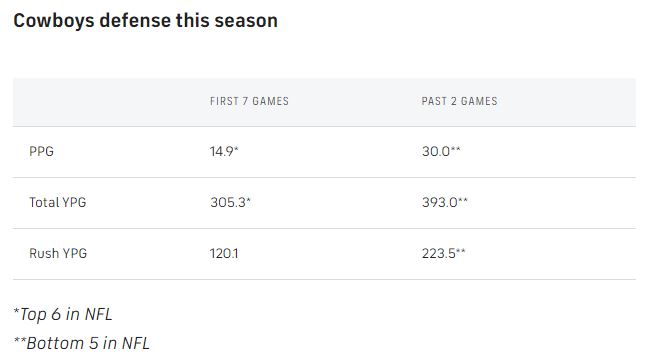648x361 pixels.
Task: Click the double asterisk after 393.0
Action: (463, 199)
